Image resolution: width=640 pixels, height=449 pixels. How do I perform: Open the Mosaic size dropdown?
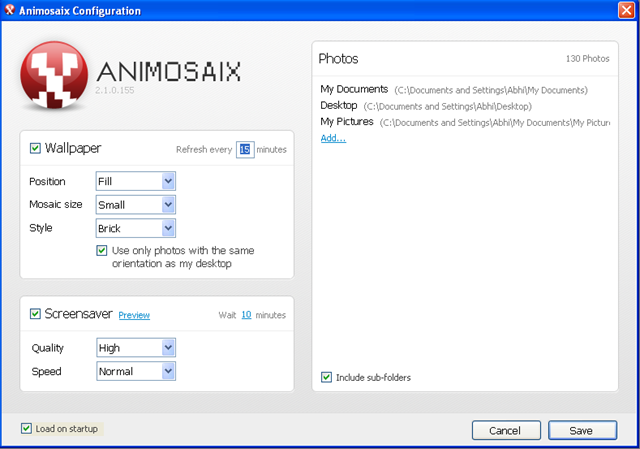coord(136,204)
